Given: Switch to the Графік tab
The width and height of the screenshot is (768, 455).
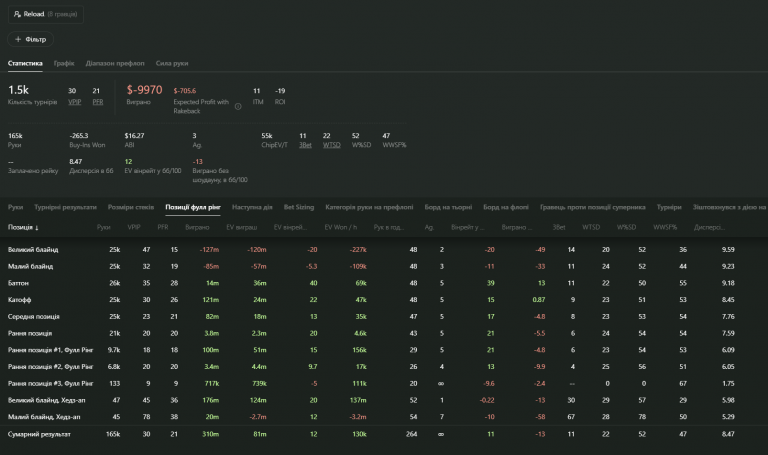Looking at the screenshot, I should click(x=64, y=63).
